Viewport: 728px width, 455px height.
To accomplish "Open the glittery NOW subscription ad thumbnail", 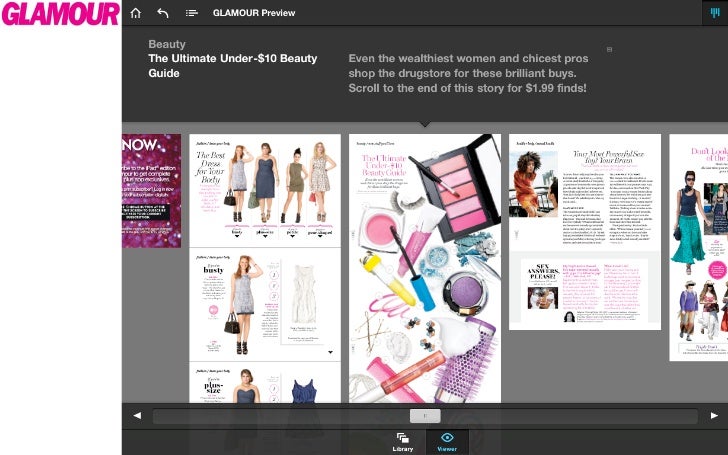I will click(151, 191).
